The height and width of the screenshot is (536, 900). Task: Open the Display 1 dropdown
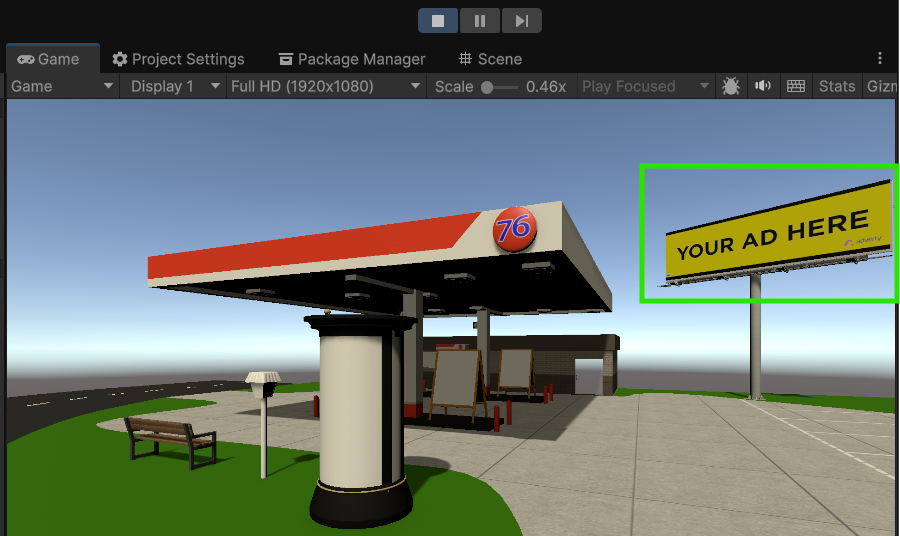174,86
